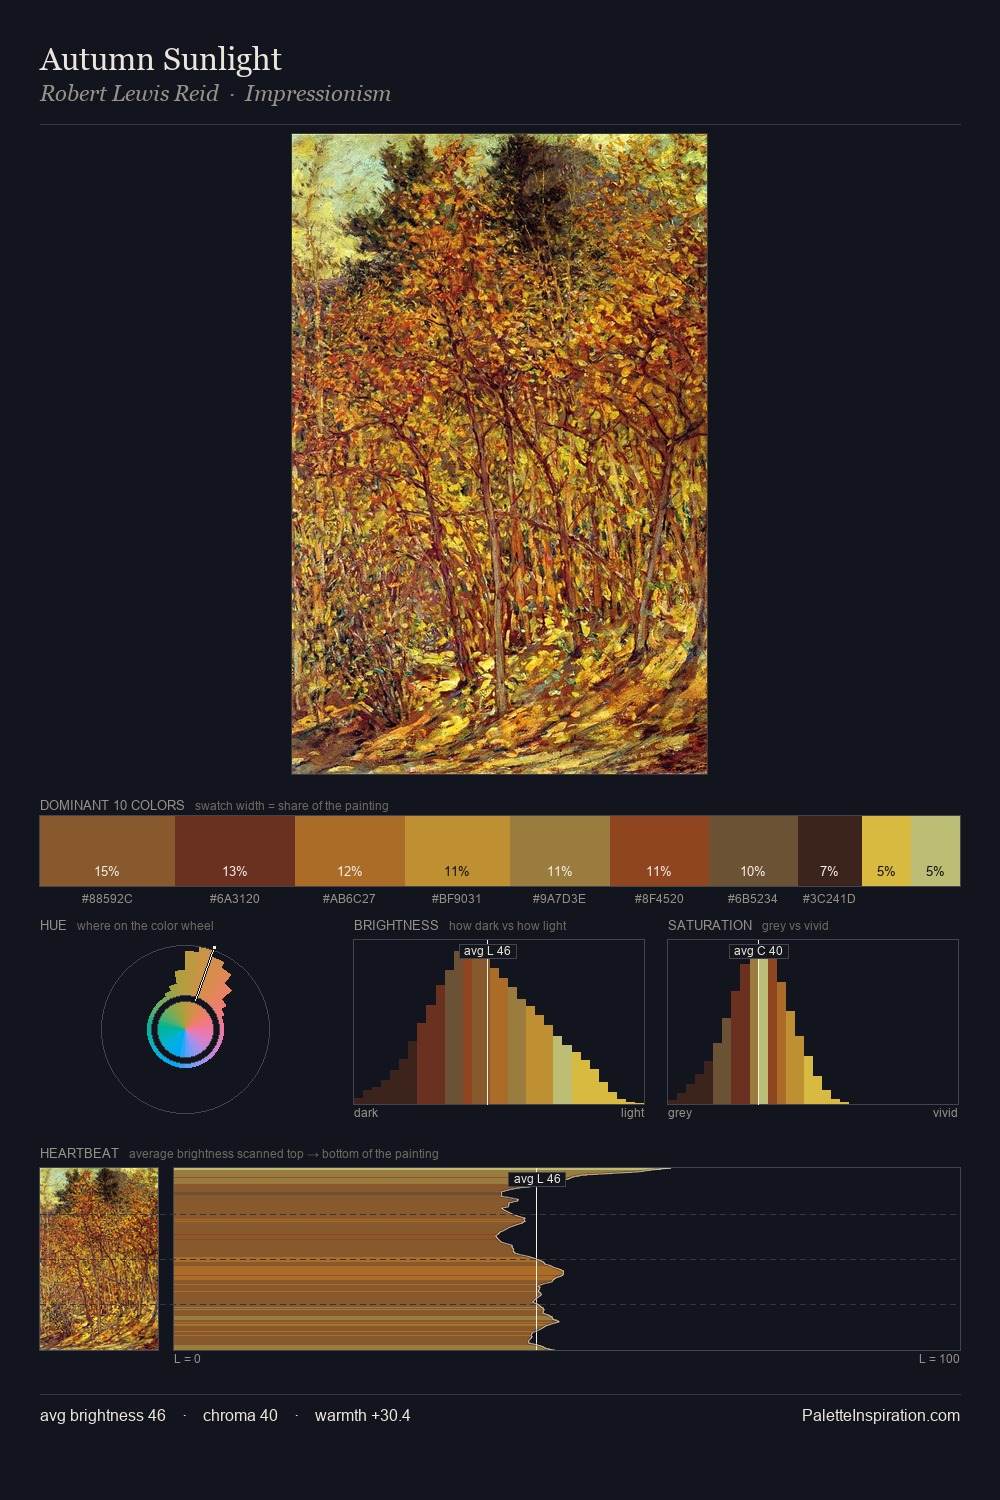Click the #AB6C27 hex code label

[349, 899]
